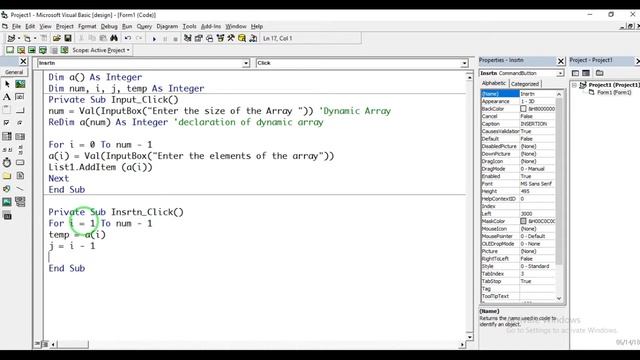Open the Click procedure dropdown
The width and height of the screenshot is (640, 360).
pos(464,63)
